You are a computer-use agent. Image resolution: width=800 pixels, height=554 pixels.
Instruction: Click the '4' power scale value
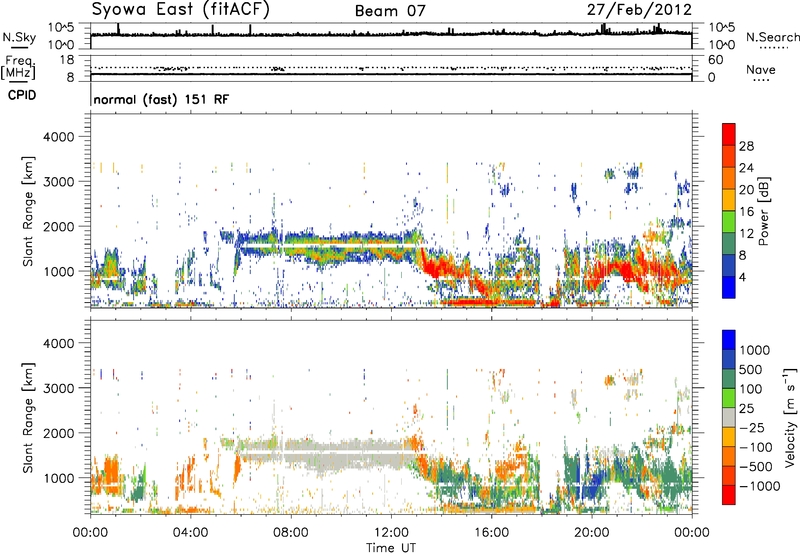(742, 277)
